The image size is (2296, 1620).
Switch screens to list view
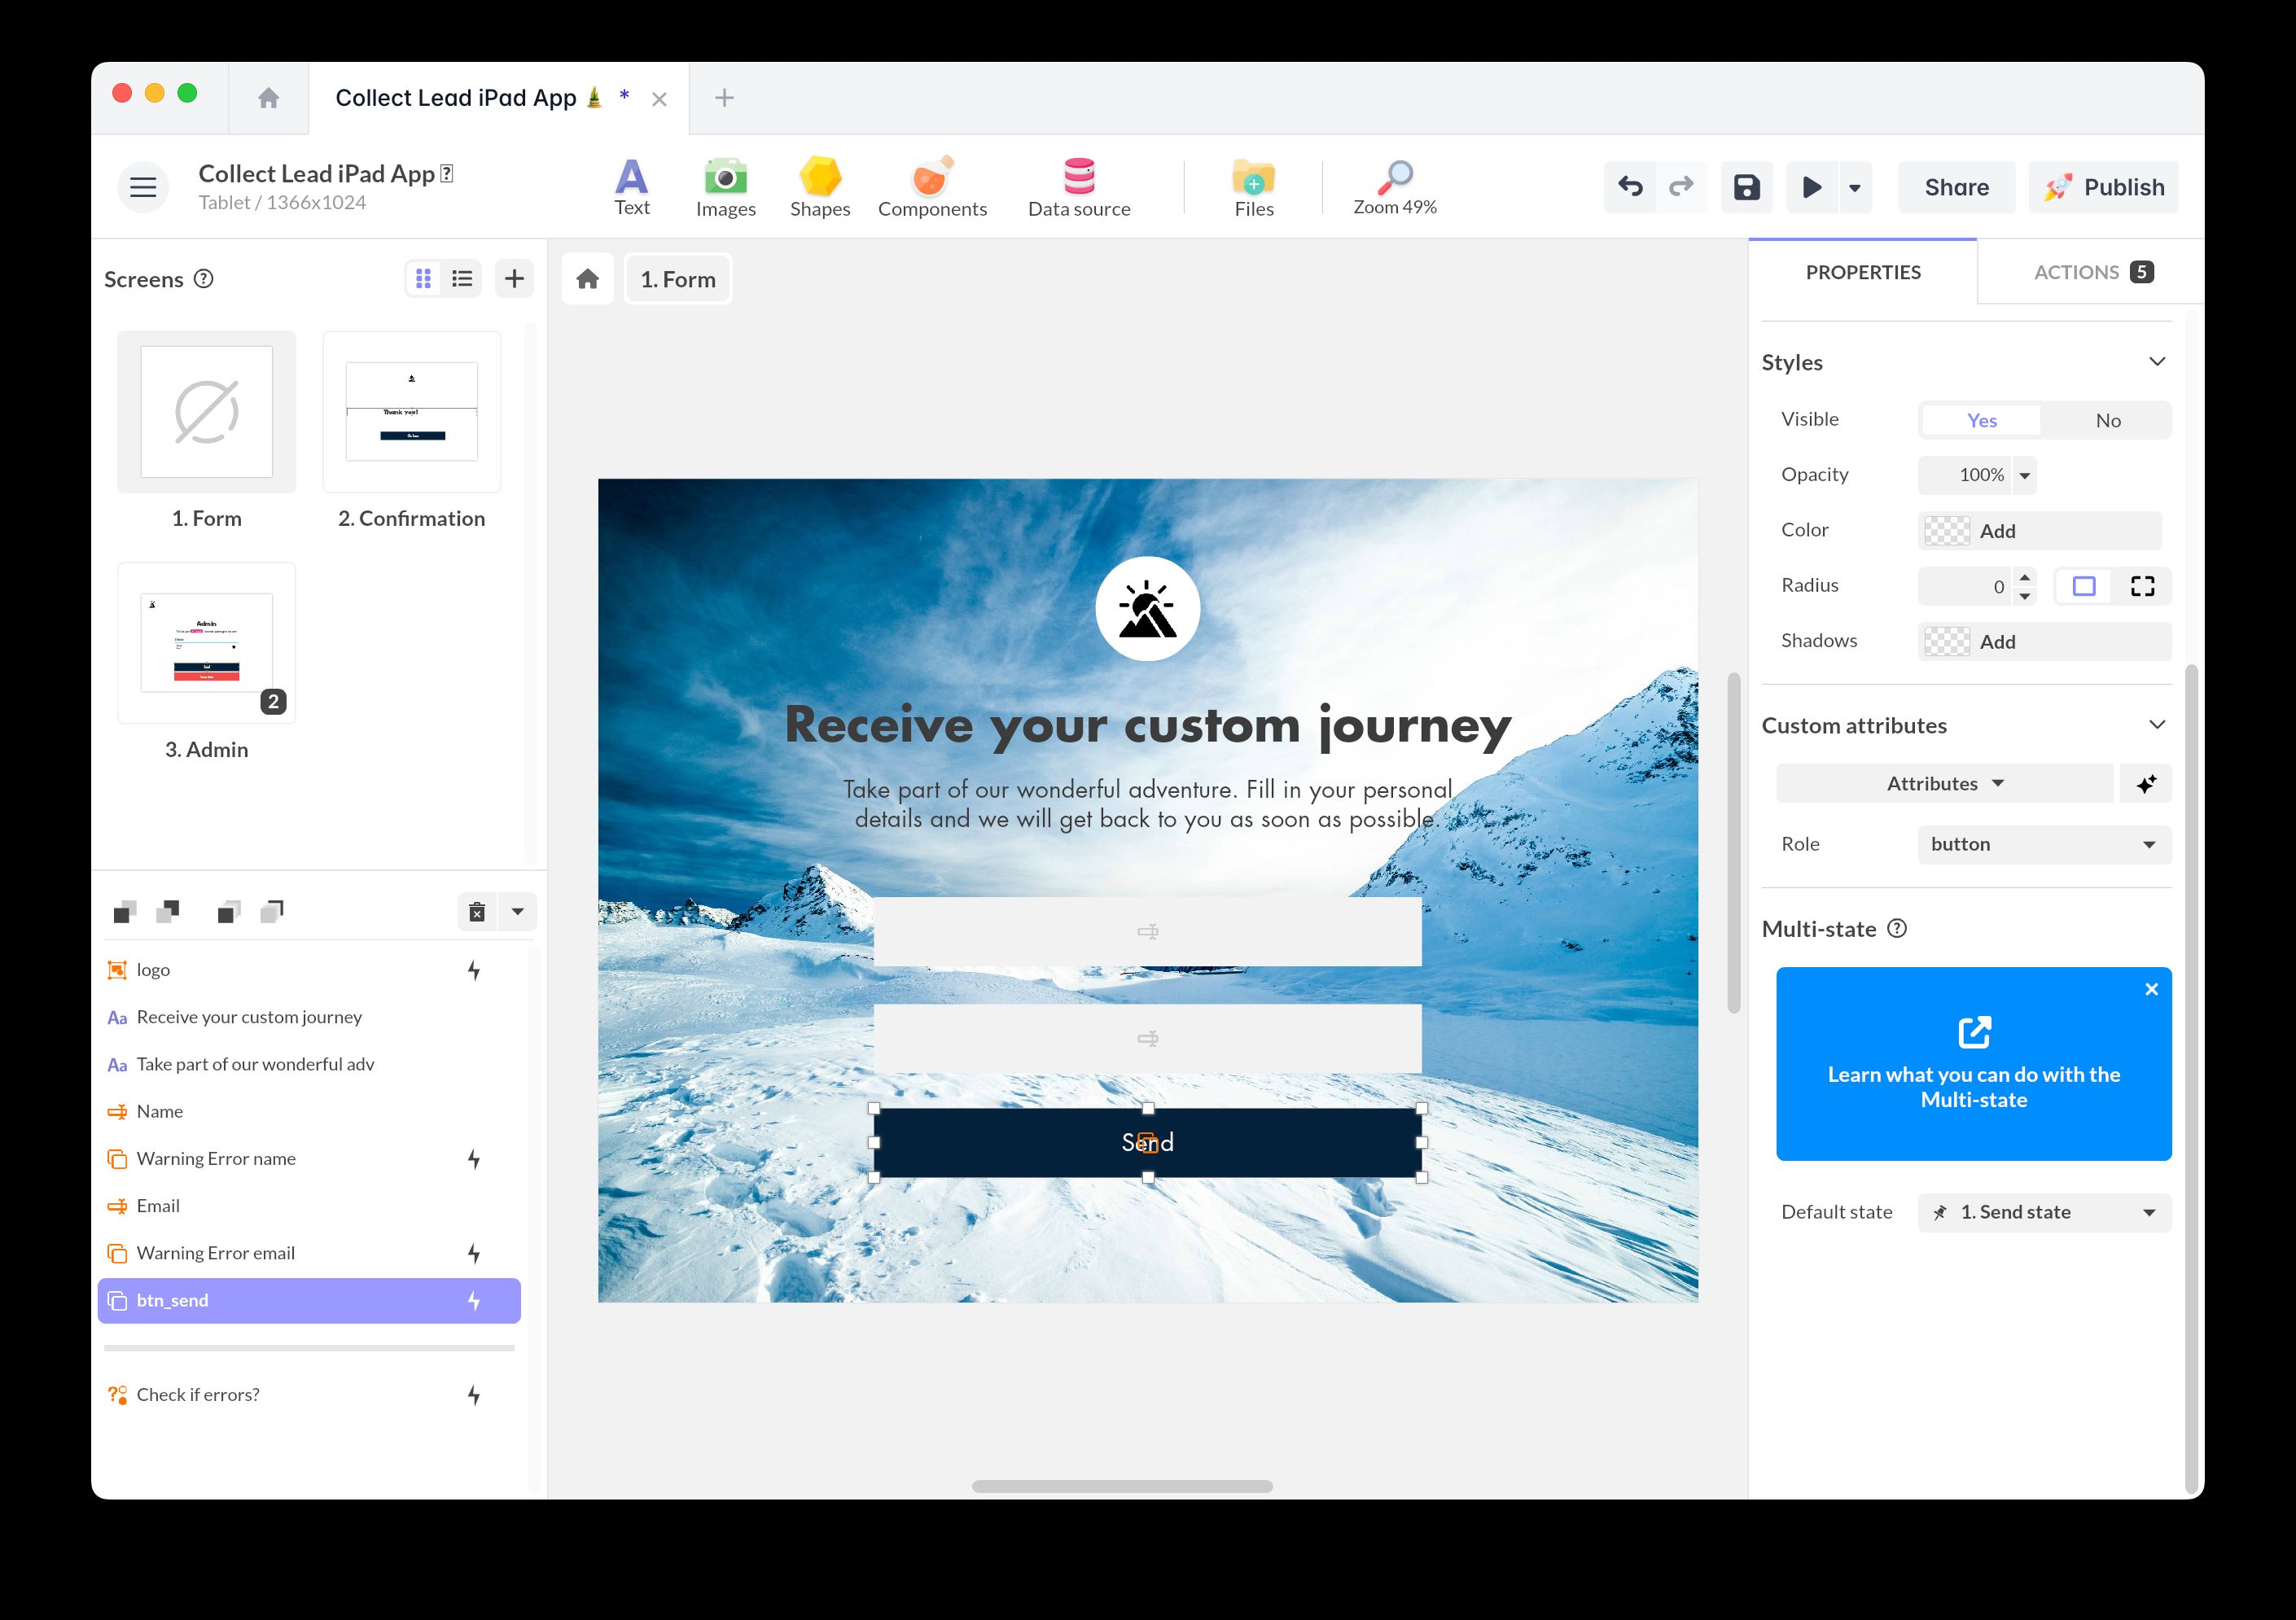462,279
